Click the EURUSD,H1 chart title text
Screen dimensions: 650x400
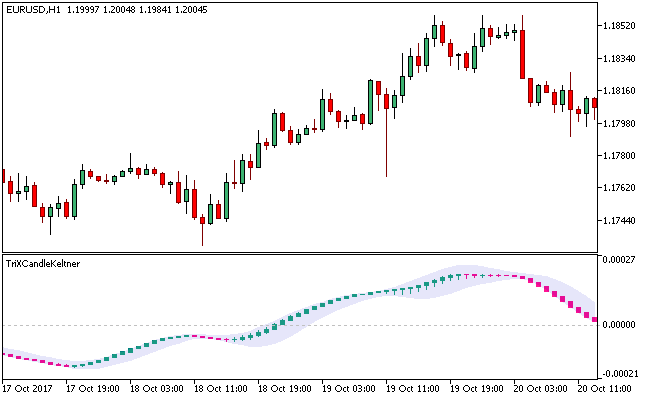[33, 10]
